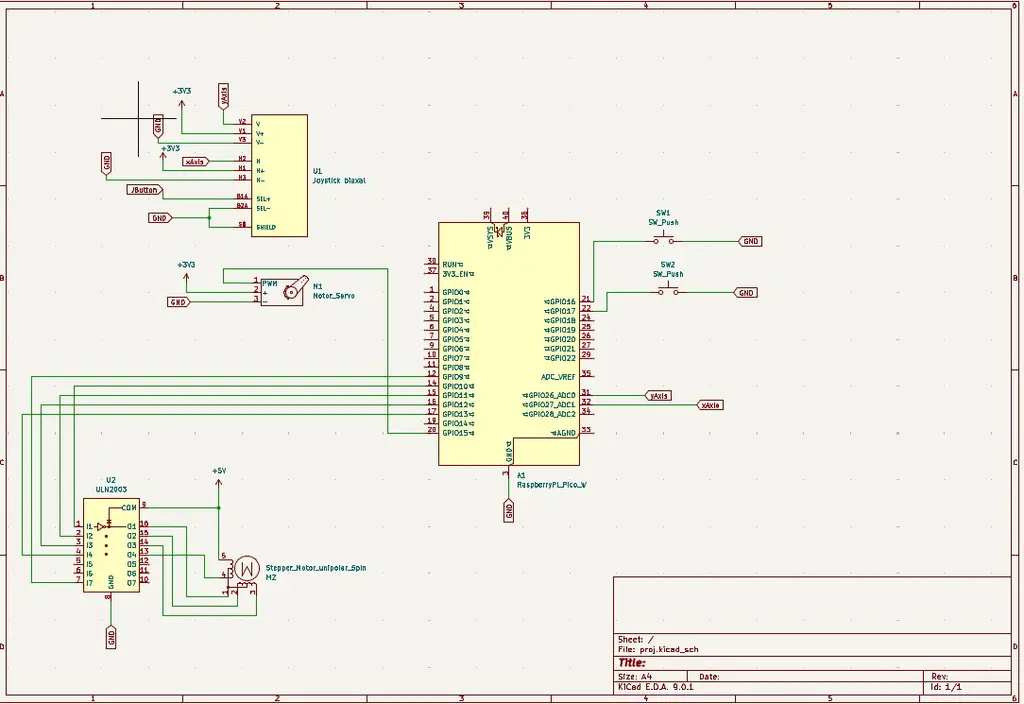The height and width of the screenshot is (704, 1024).
Task: Select the SW2 push switch symbol
Action: (x=668, y=291)
